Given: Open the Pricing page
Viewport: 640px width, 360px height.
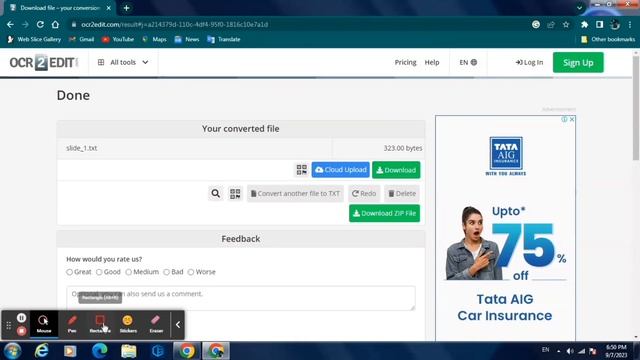Looking at the screenshot, I should [405, 62].
